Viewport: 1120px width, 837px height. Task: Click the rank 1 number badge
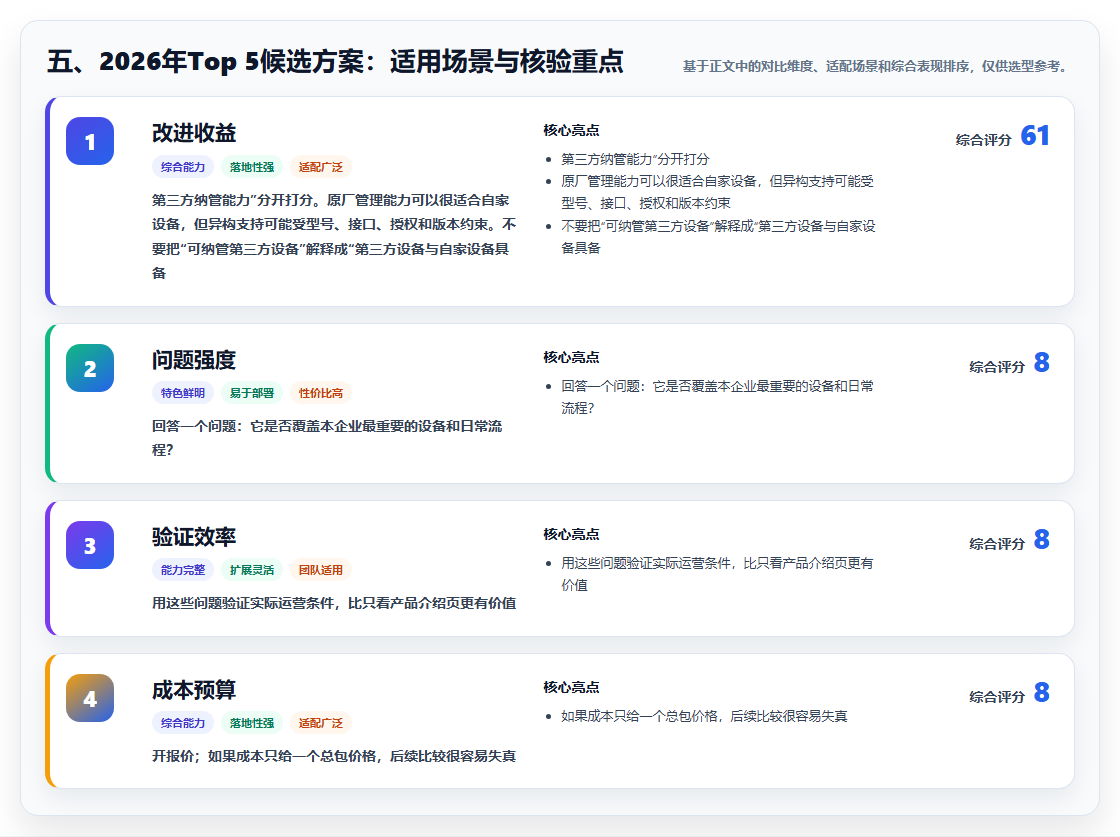point(90,141)
